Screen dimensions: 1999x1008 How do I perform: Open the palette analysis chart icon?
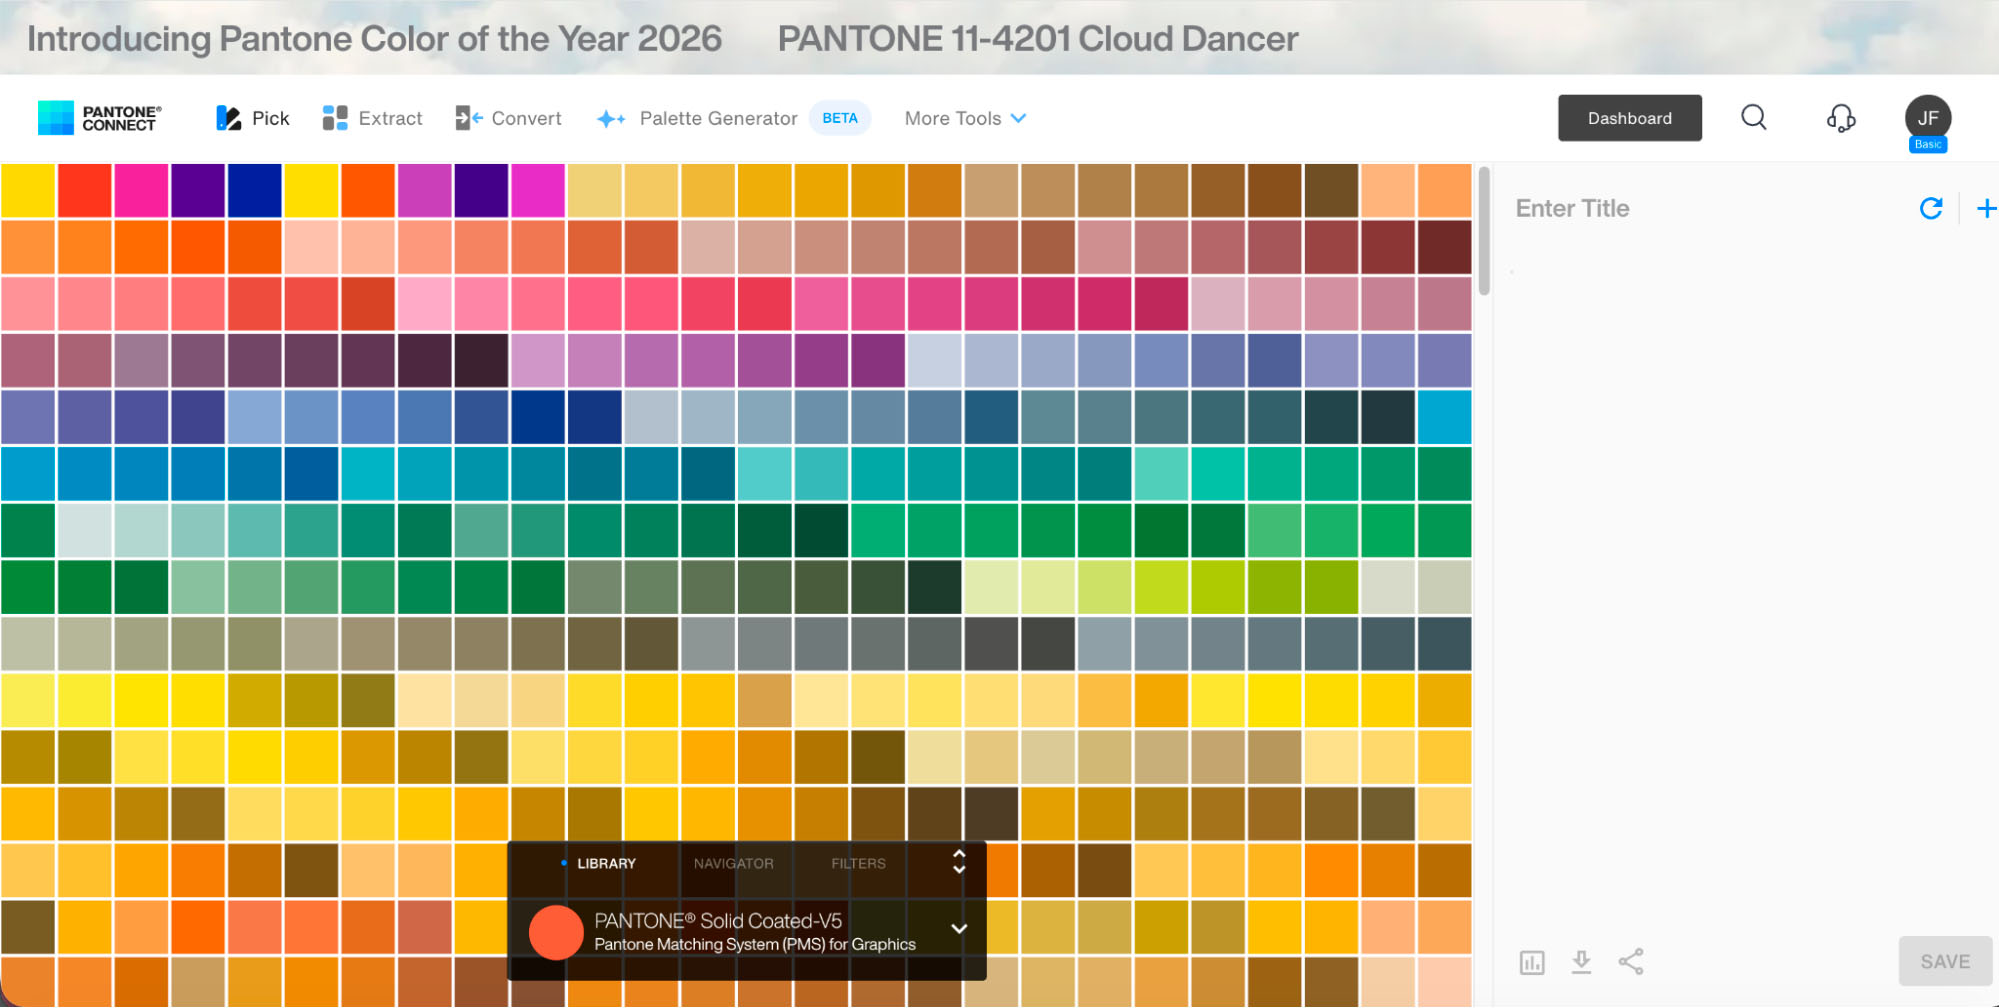point(1531,962)
